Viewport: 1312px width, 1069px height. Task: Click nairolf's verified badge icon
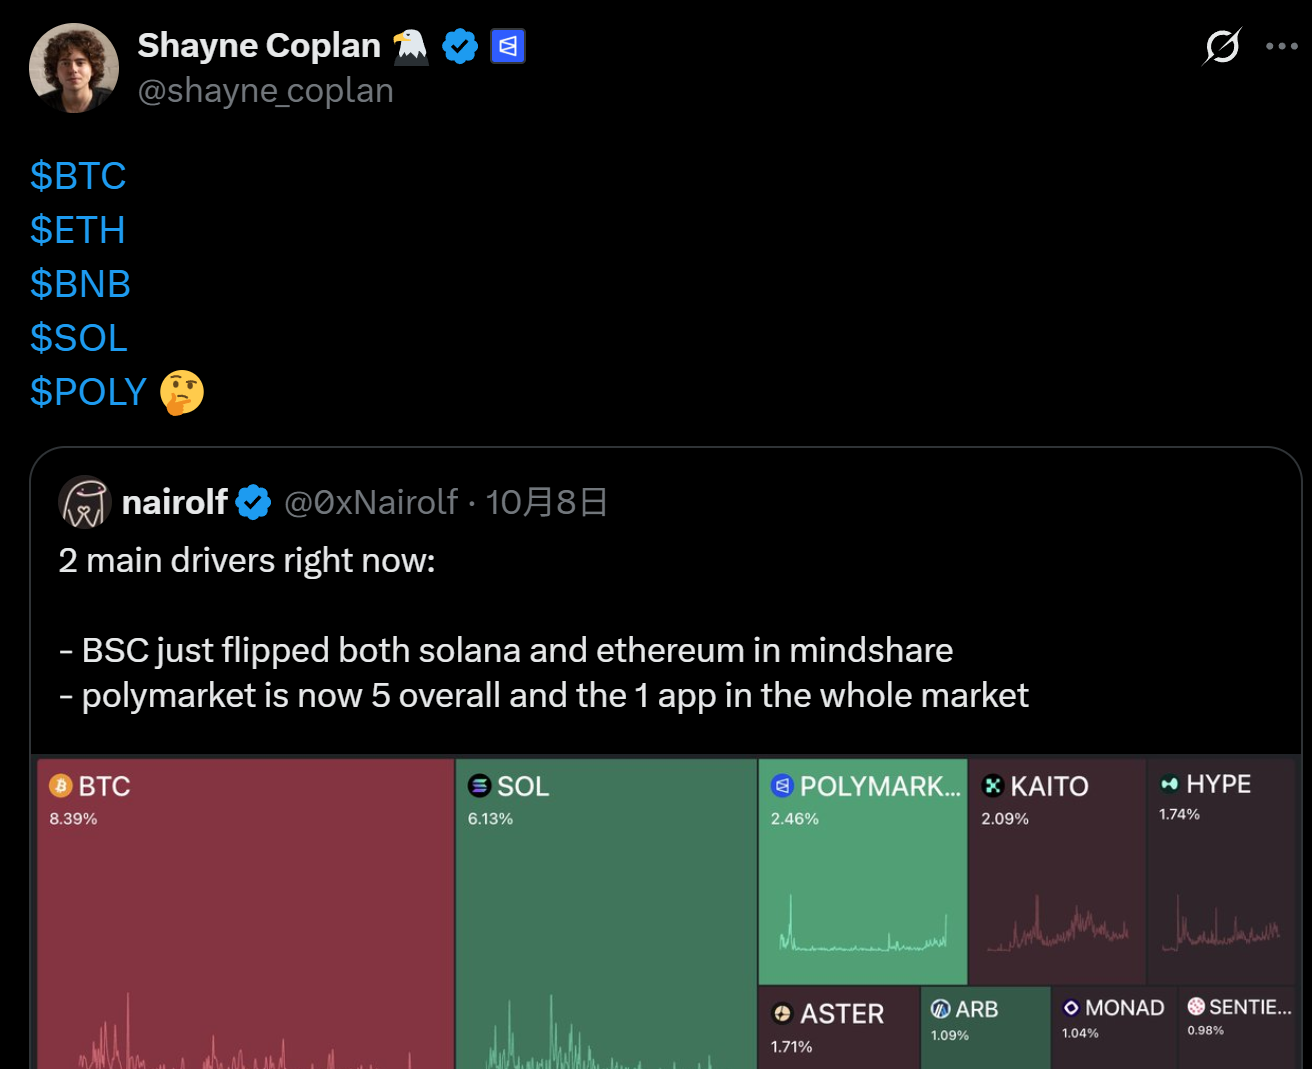tap(254, 502)
